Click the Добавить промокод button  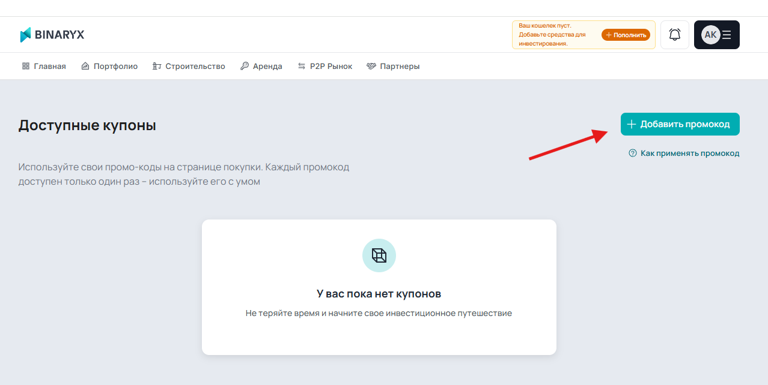click(680, 124)
